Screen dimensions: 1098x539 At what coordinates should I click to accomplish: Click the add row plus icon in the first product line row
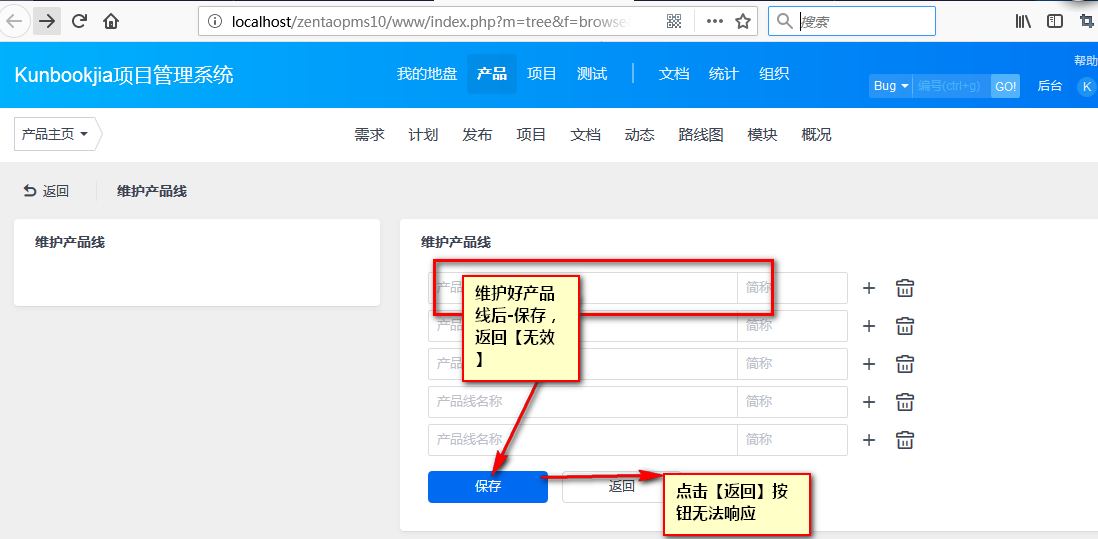tap(869, 288)
